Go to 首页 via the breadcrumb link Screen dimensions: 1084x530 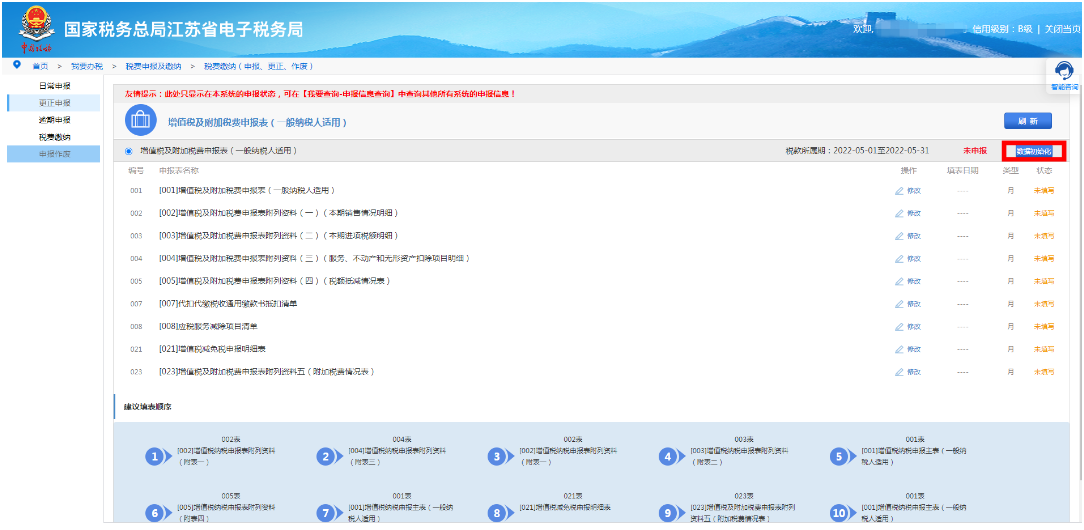[40, 66]
